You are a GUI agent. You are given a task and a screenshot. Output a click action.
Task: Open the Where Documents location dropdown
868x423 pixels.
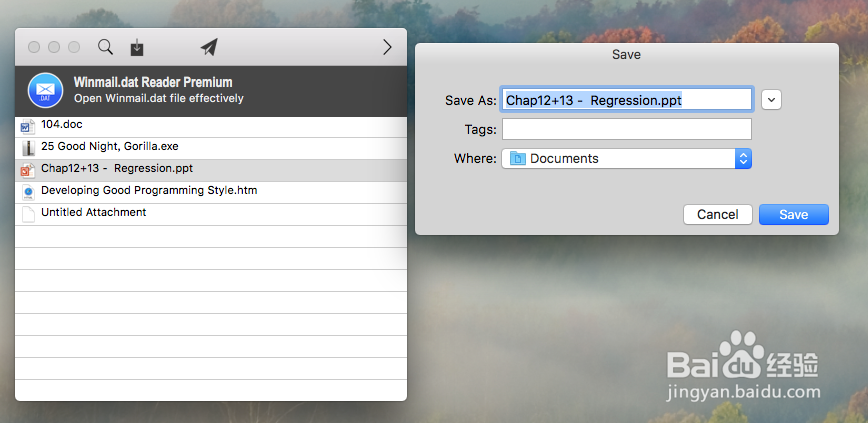pyautogui.click(x=627, y=159)
